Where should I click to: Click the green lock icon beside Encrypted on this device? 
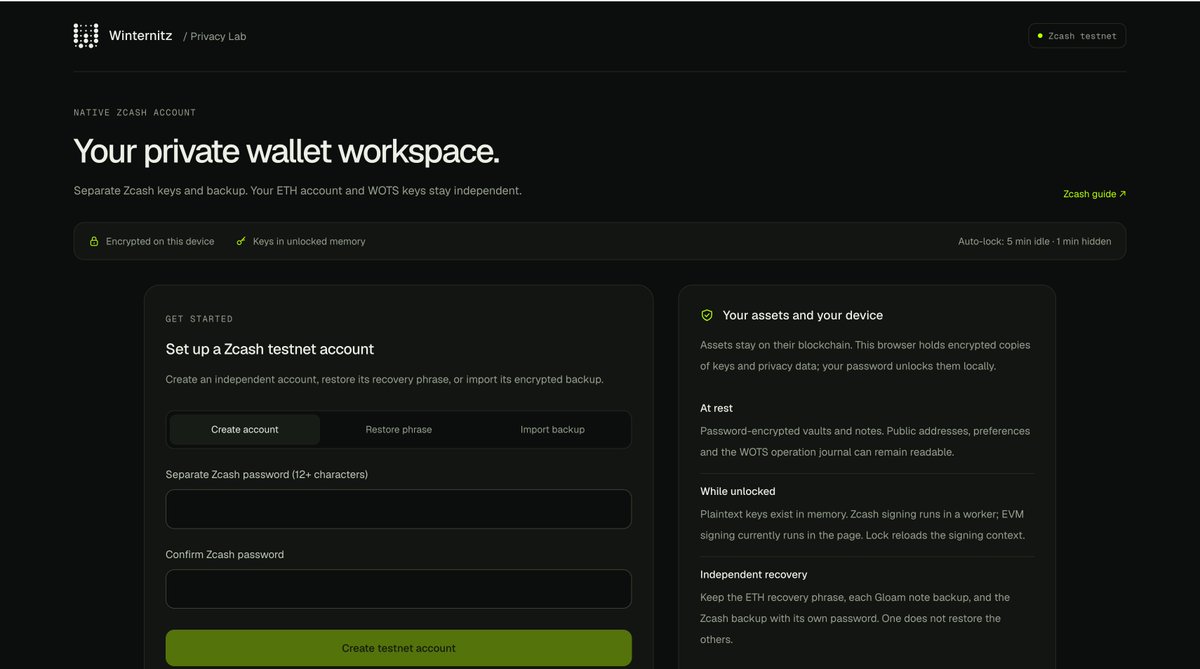tap(94, 242)
